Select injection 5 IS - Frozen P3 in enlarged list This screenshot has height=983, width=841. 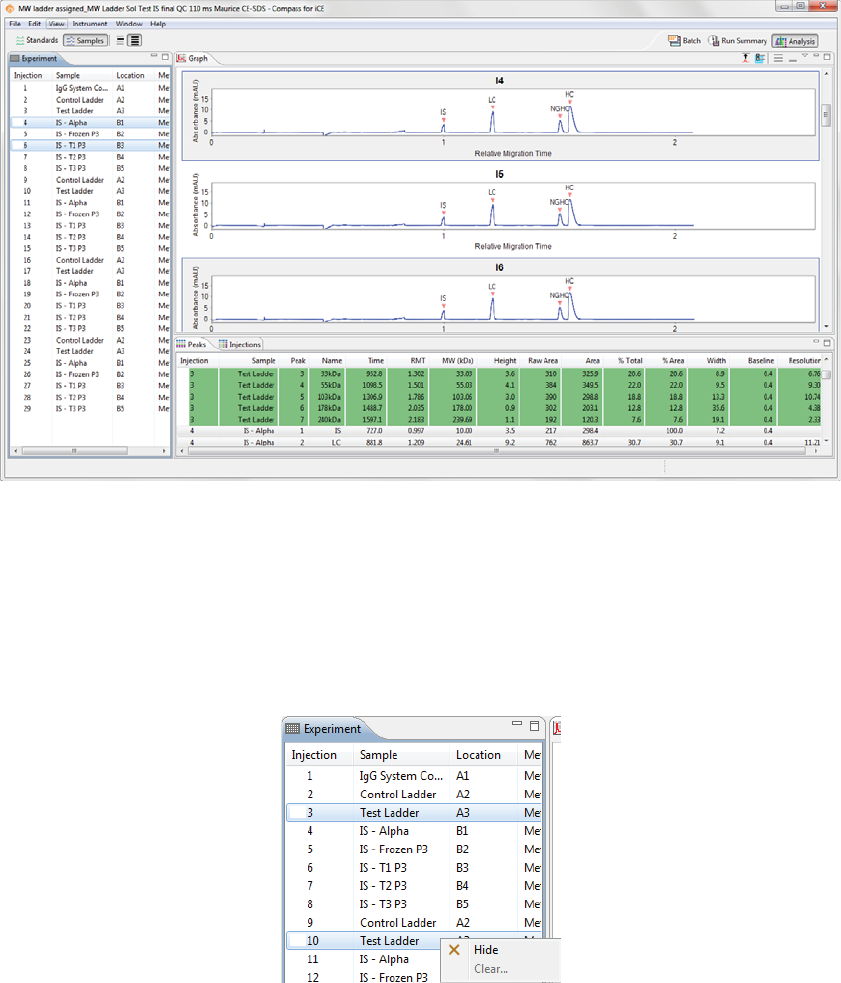pyautogui.click(x=414, y=849)
